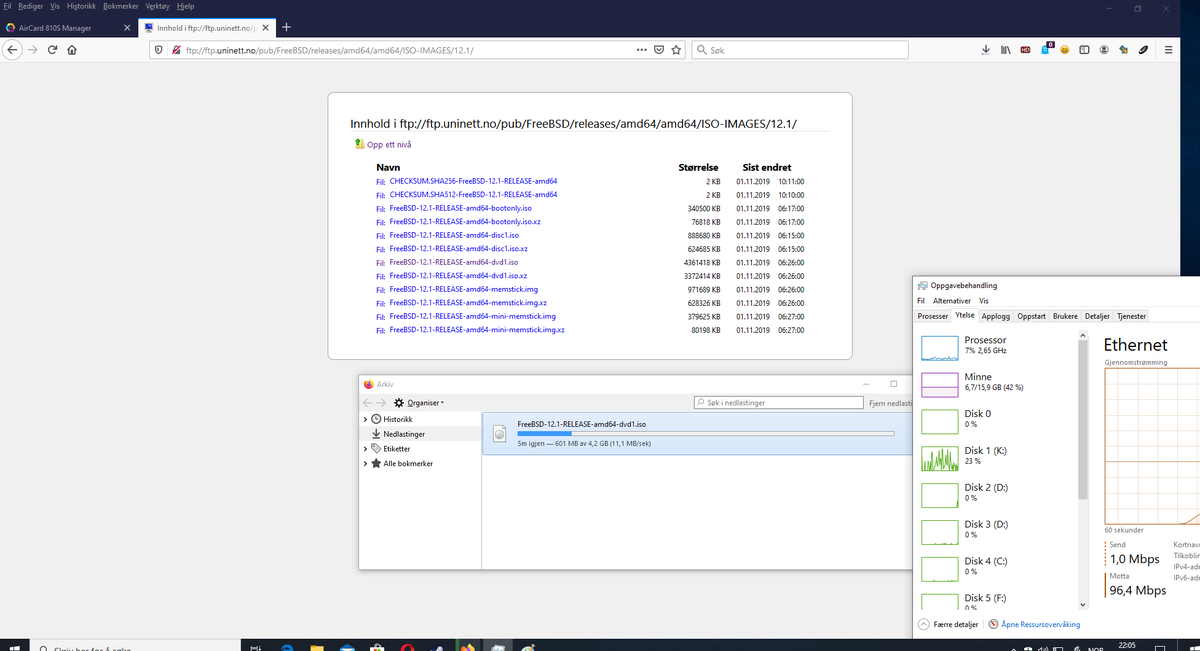1200x651 pixels.
Task: Open Firefox home page icon
Action: tap(71, 49)
